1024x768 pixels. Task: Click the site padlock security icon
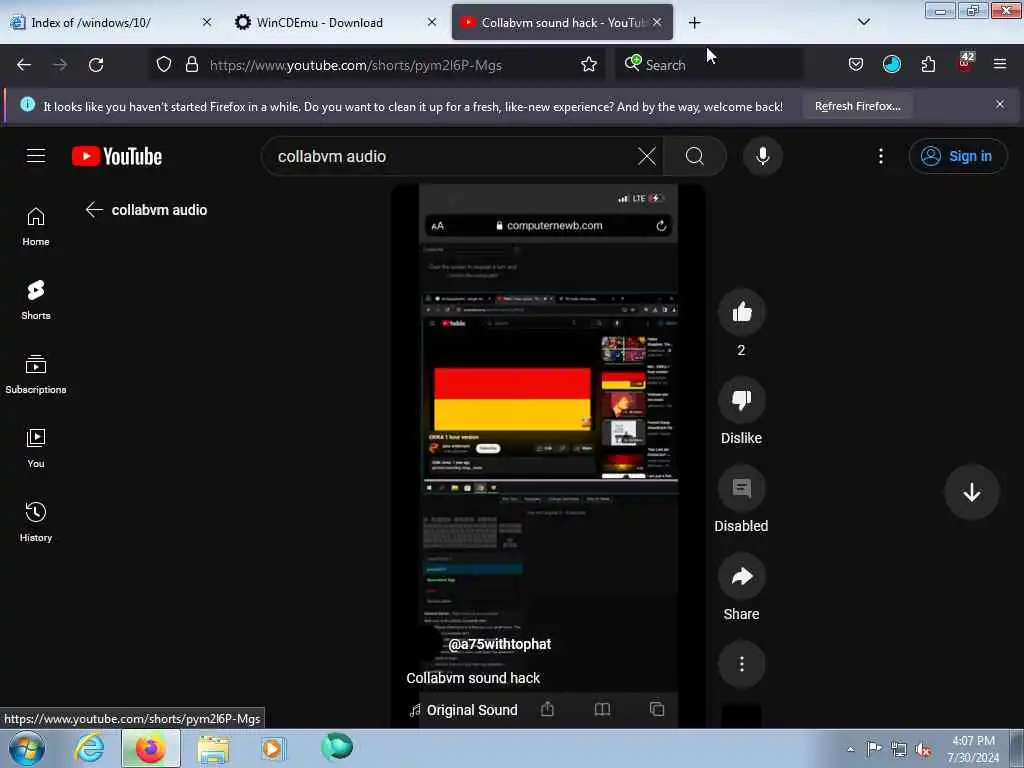191,65
